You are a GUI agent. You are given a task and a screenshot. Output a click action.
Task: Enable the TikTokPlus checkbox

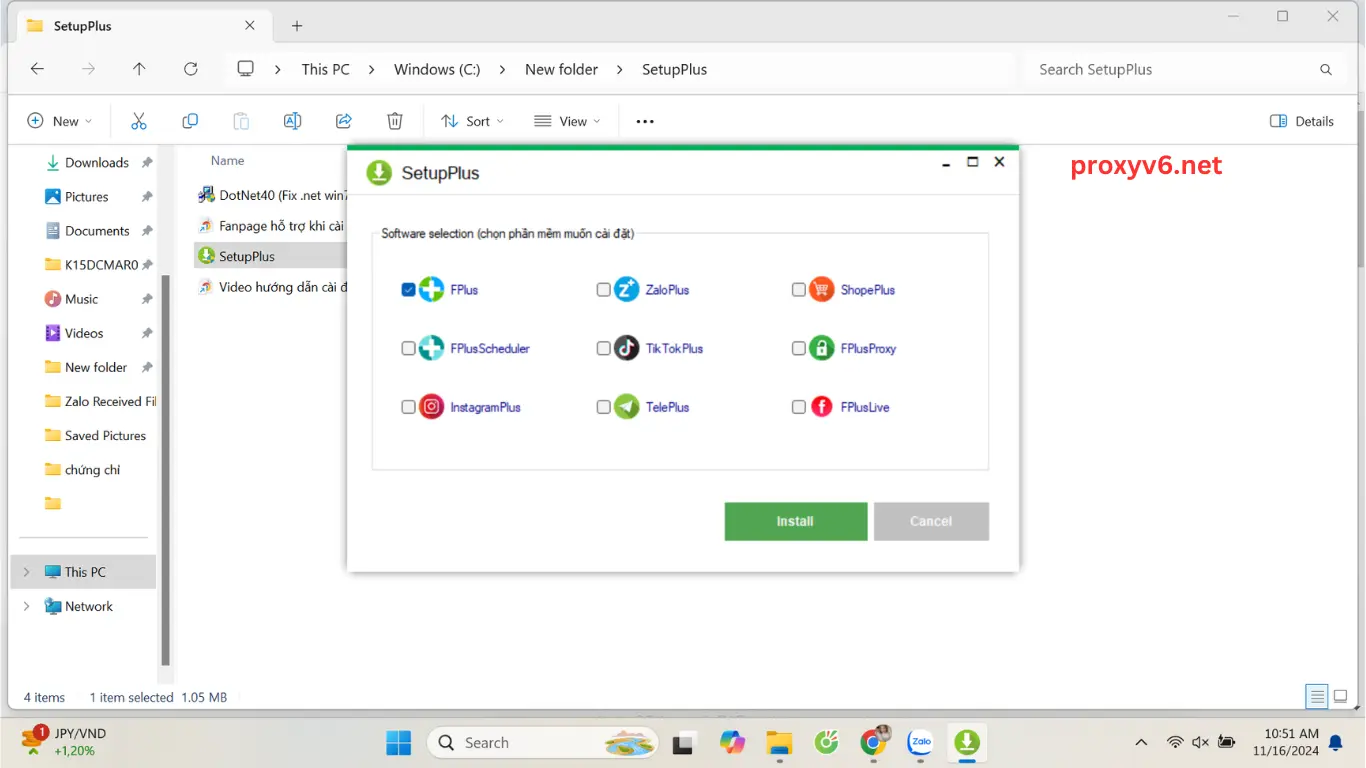(603, 349)
